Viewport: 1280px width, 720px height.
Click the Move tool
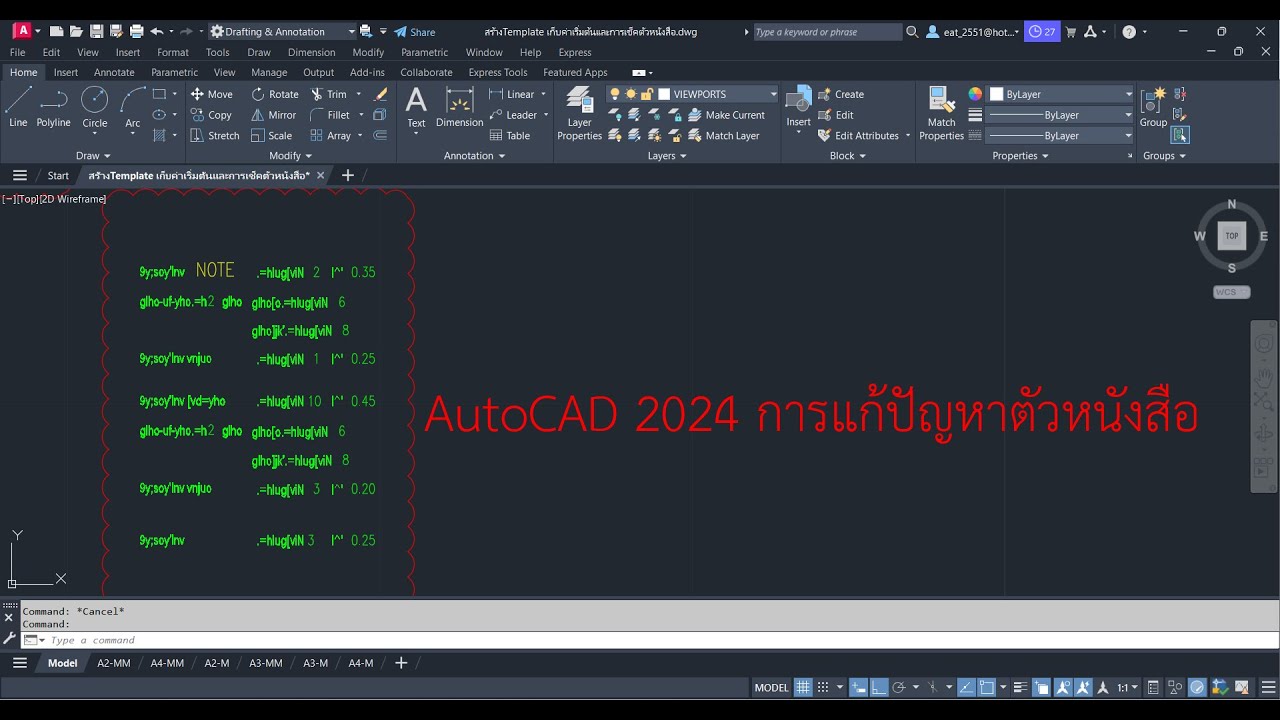coord(211,94)
